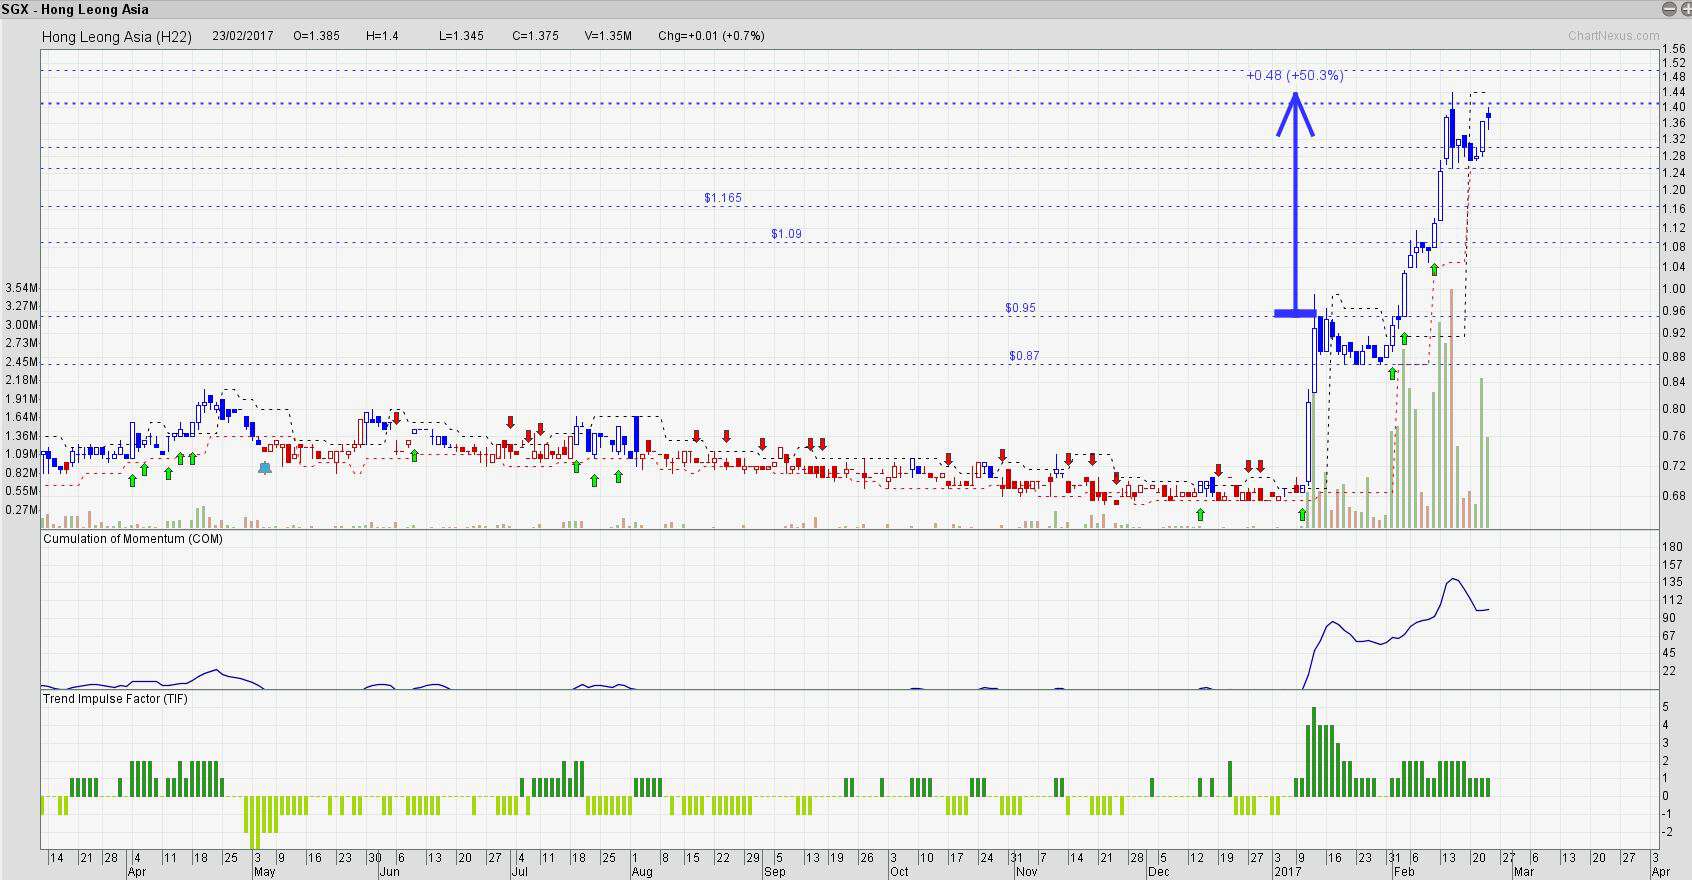Click the zoom out minus icon
The height and width of the screenshot is (880, 1692).
pos(1668,9)
